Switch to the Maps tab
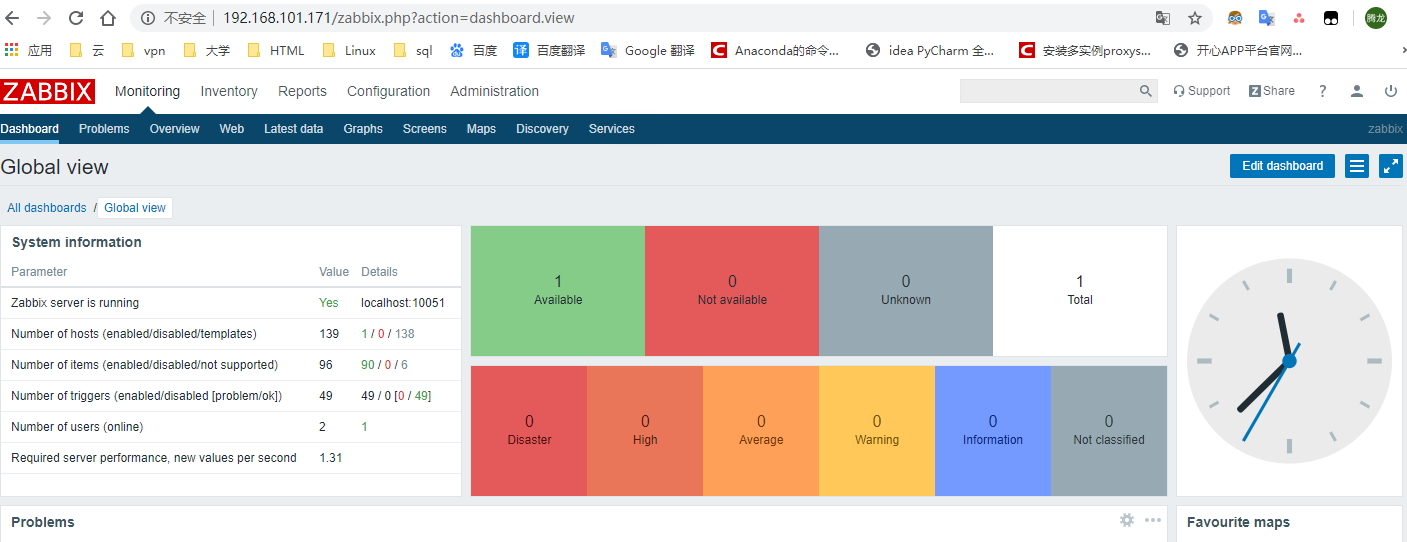The height and width of the screenshot is (542, 1407). 481,129
